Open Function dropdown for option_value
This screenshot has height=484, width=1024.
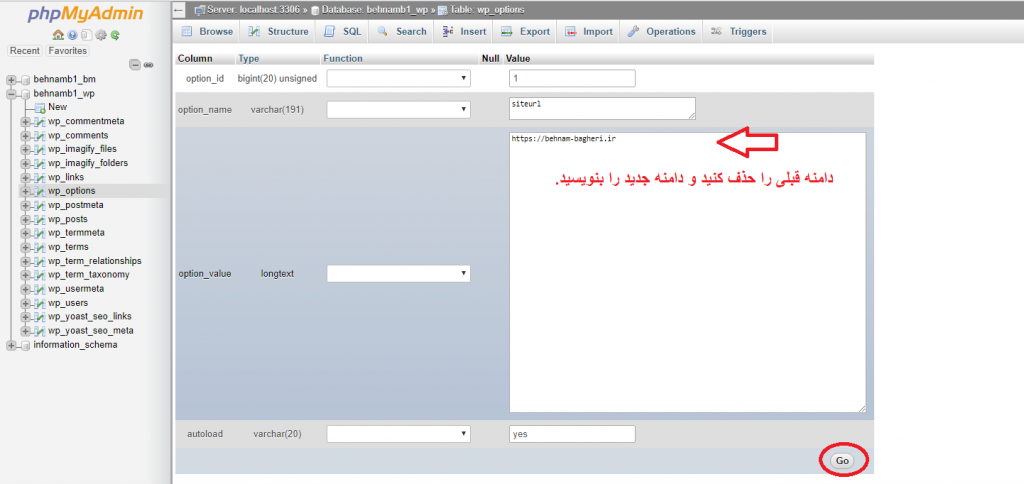coord(398,273)
